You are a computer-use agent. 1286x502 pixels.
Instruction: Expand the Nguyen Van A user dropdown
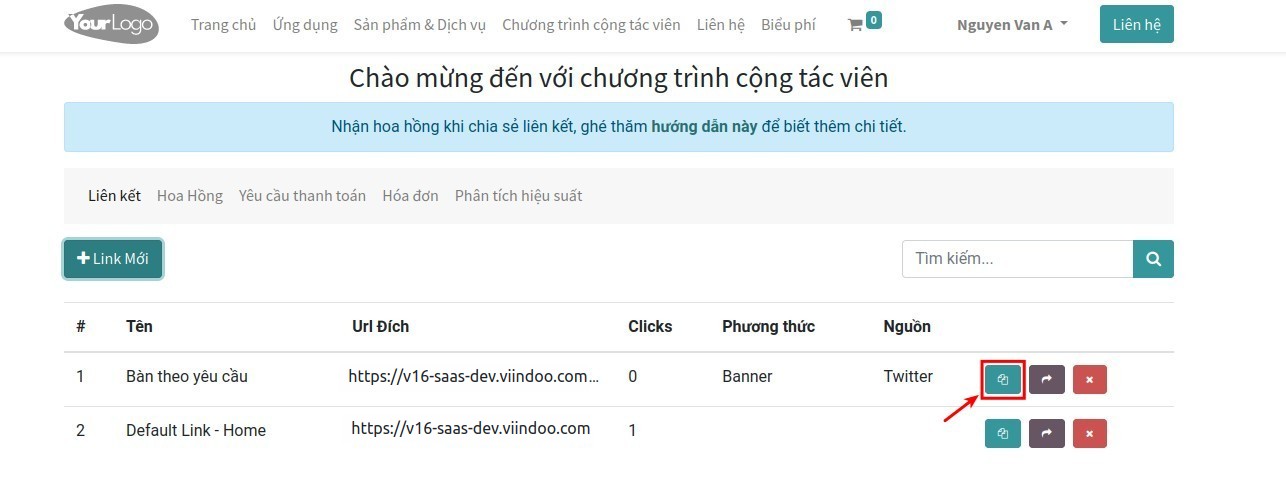1012,25
